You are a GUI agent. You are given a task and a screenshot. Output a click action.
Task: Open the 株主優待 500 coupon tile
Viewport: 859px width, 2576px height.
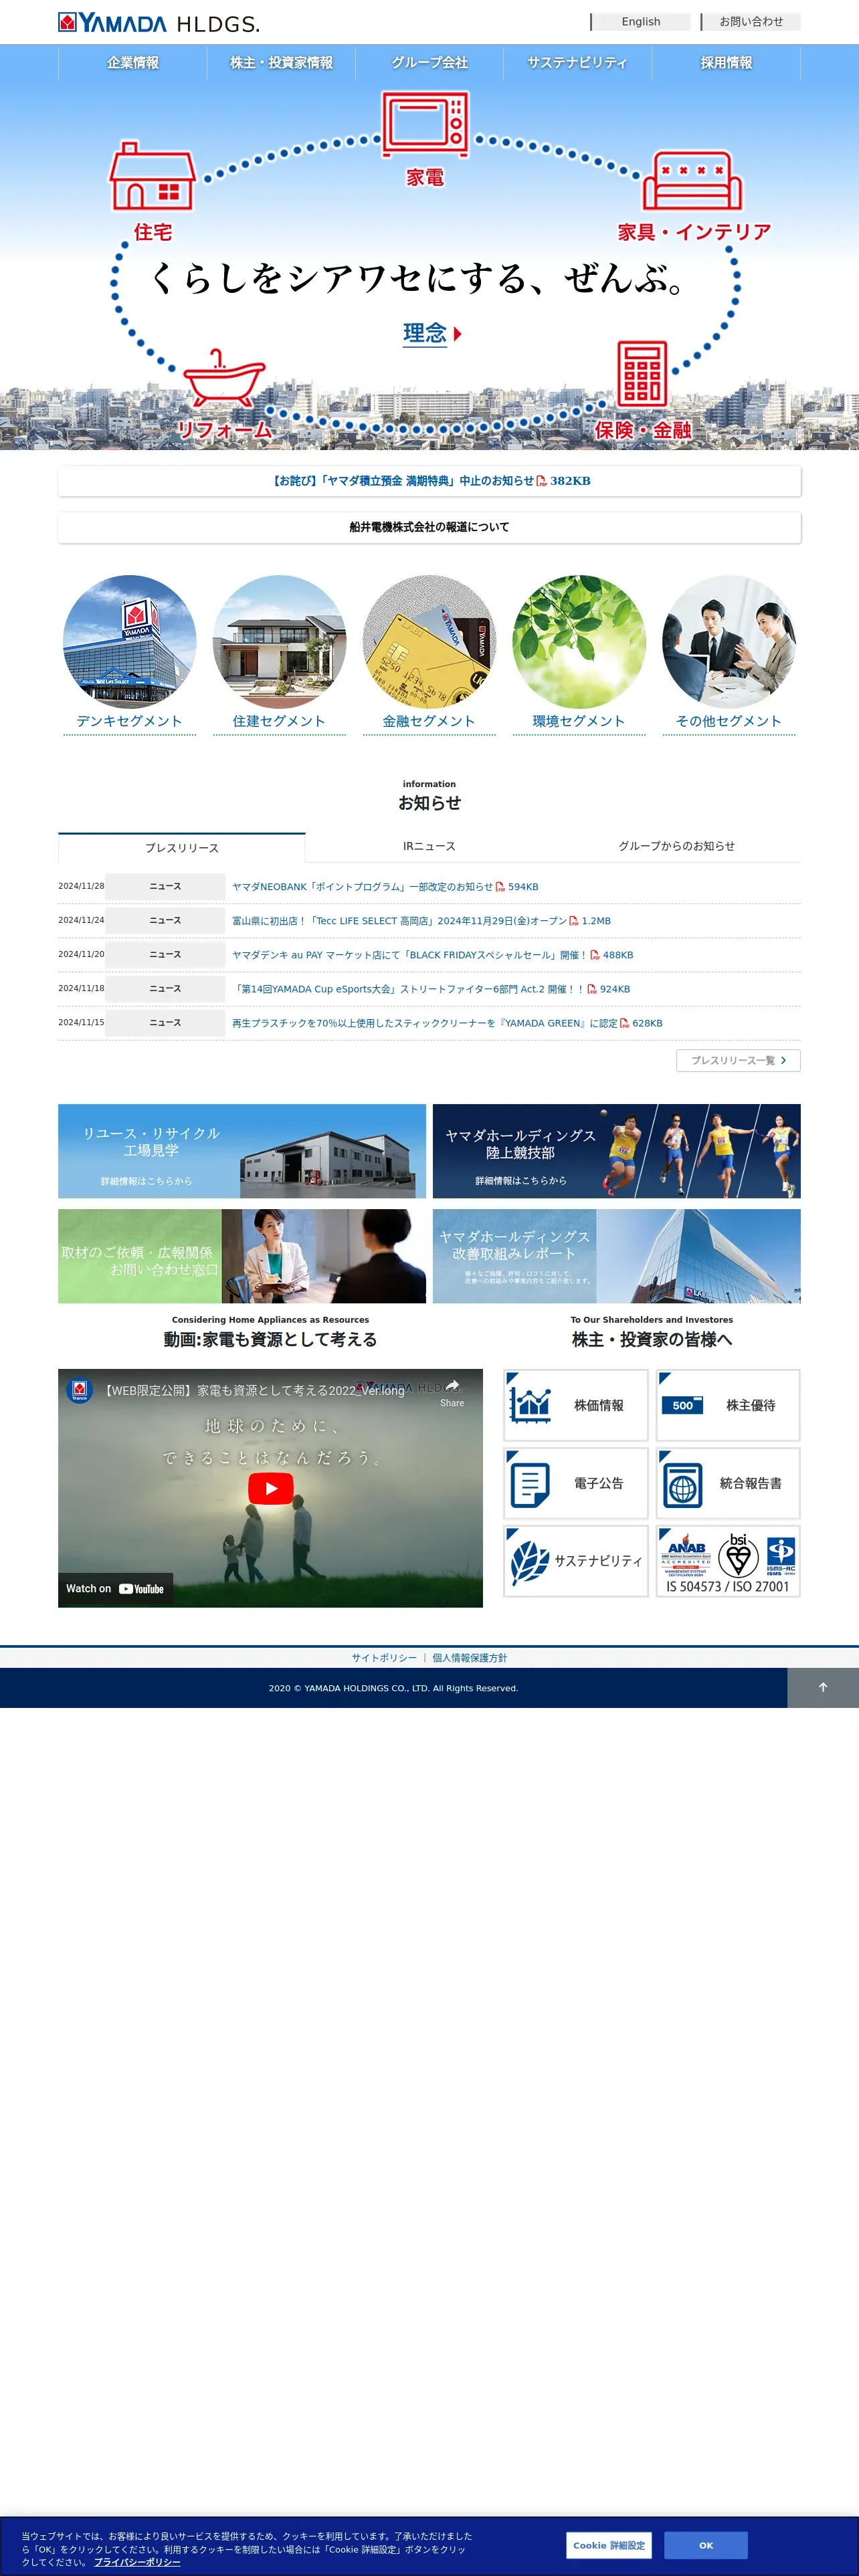[728, 1405]
